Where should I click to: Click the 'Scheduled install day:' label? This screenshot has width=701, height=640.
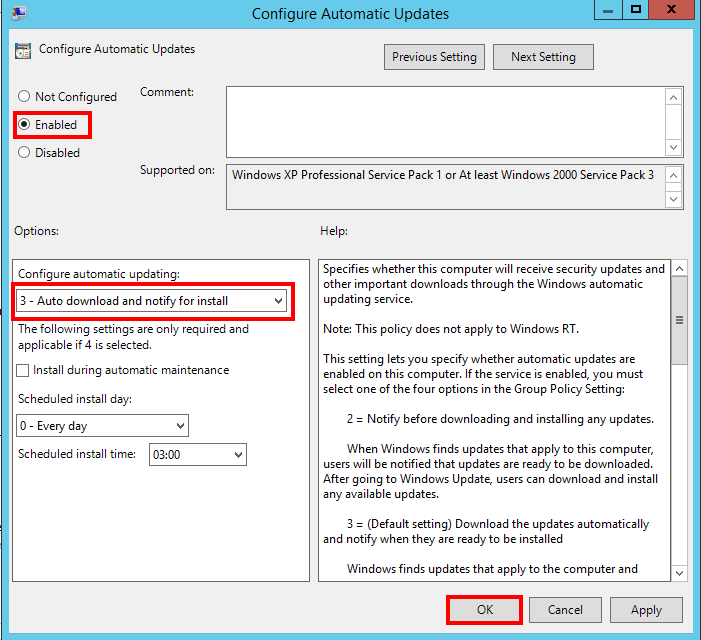pyautogui.click(x=75, y=399)
